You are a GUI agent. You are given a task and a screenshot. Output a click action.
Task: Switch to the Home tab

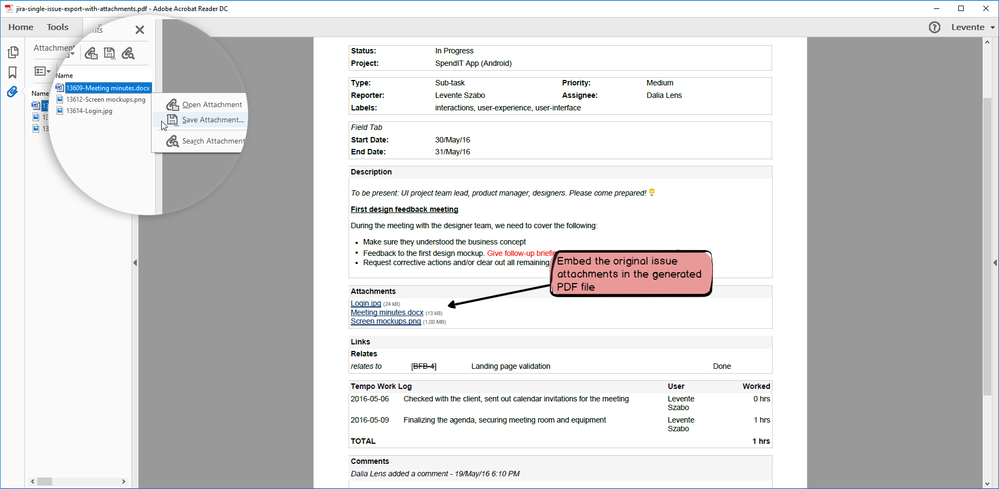[x=21, y=27]
